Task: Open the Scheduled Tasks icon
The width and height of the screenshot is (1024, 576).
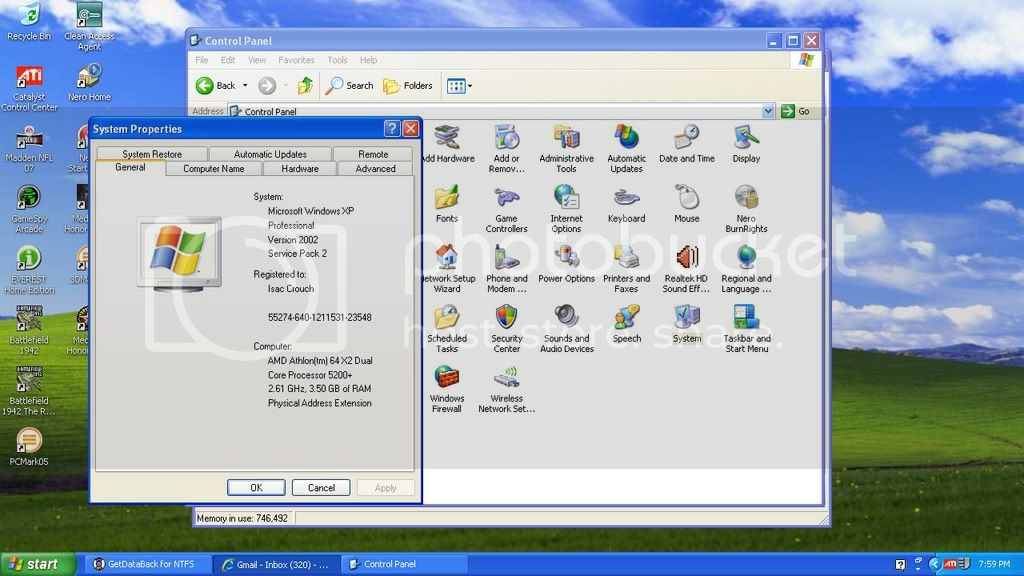Action: pos(447,329)
